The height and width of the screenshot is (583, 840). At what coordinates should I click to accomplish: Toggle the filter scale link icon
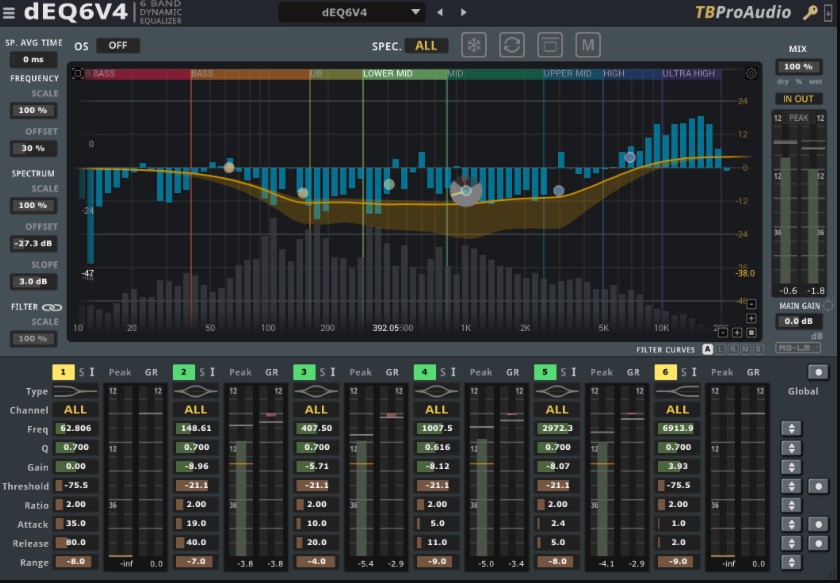52,308
